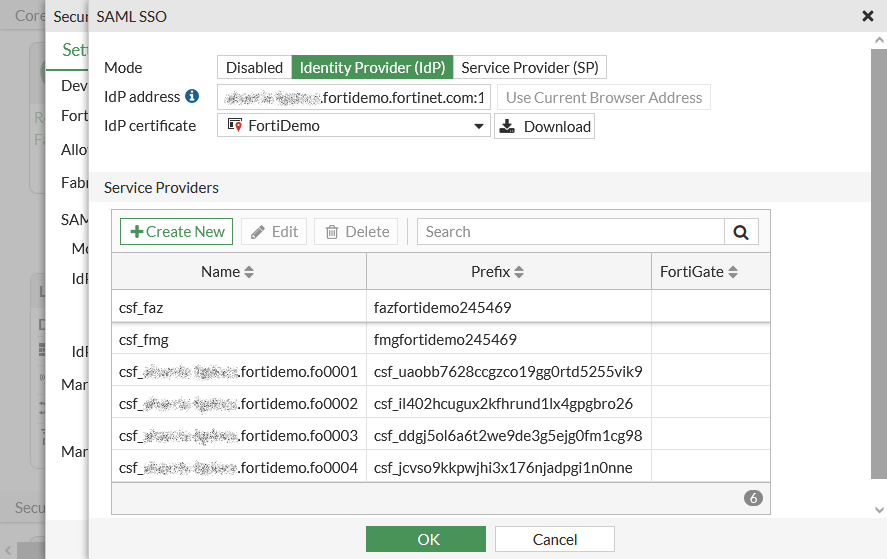The width and height of the screenshot is (887, 559).
Task: Open the IdP certificate dropdown
Action: [x=478, y=126]
